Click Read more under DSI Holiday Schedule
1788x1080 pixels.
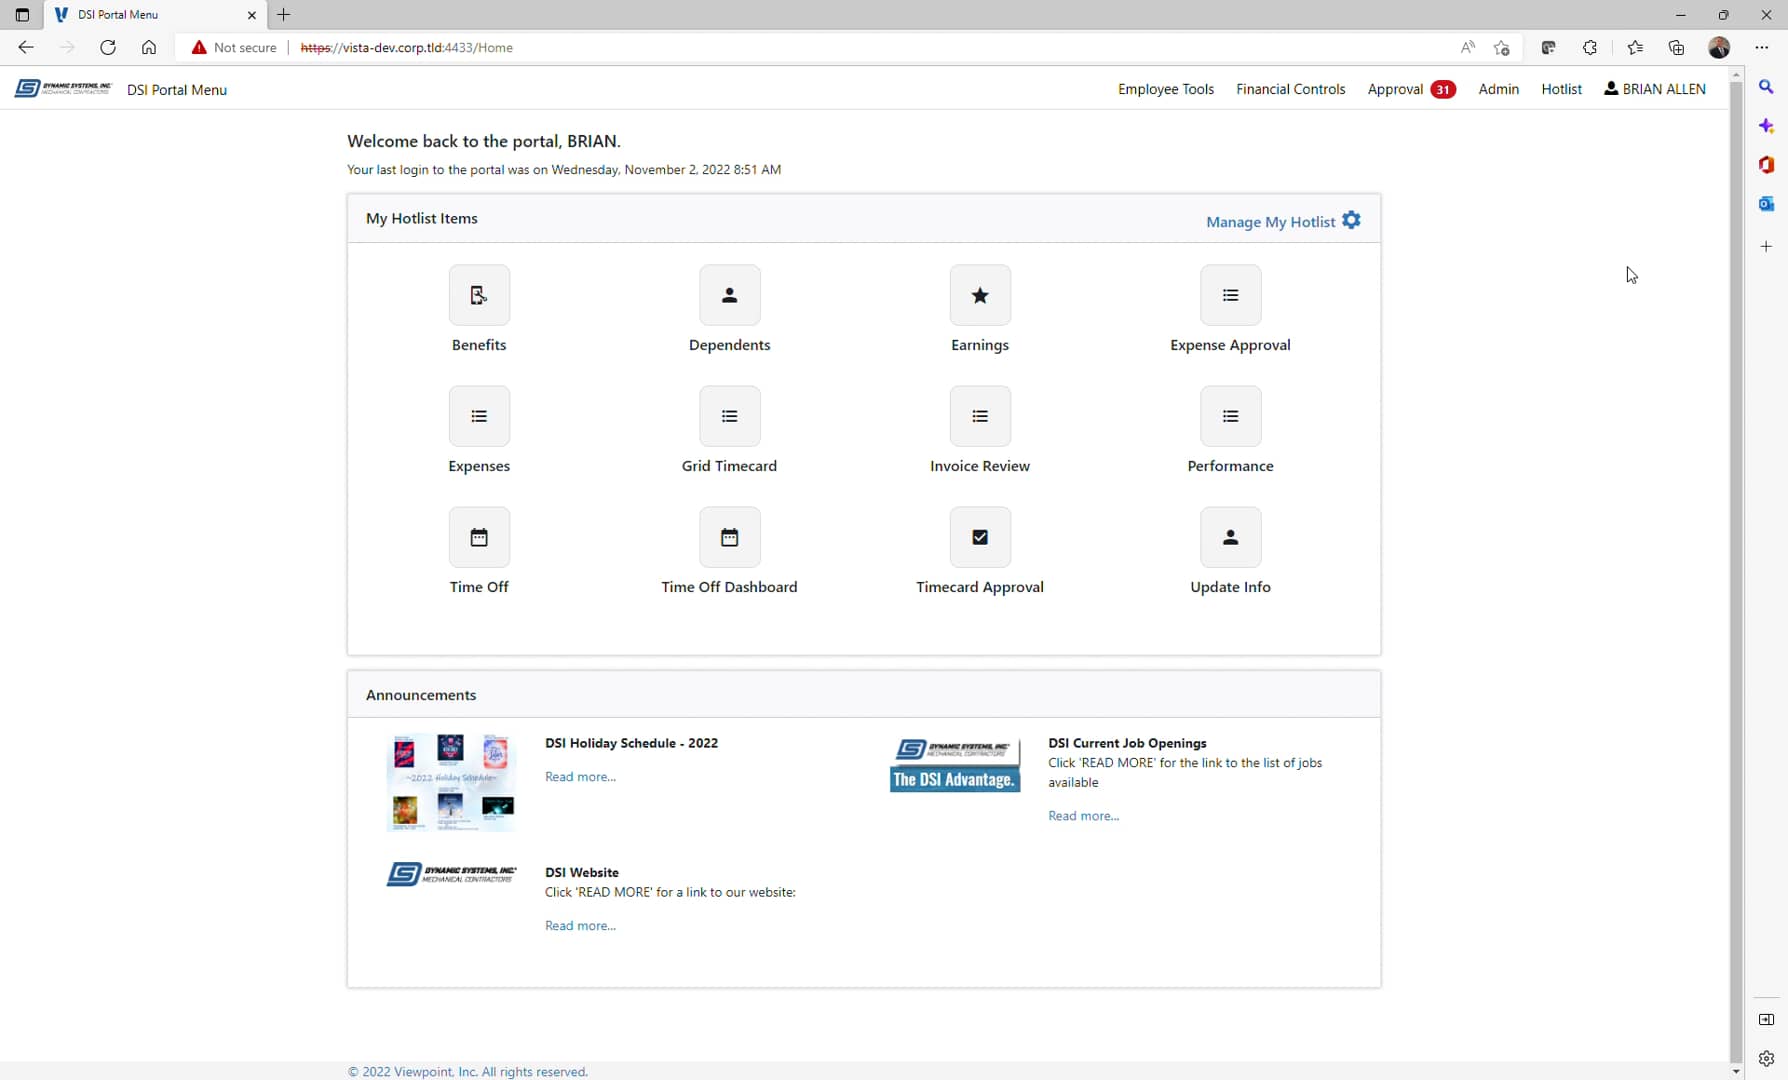580,776
